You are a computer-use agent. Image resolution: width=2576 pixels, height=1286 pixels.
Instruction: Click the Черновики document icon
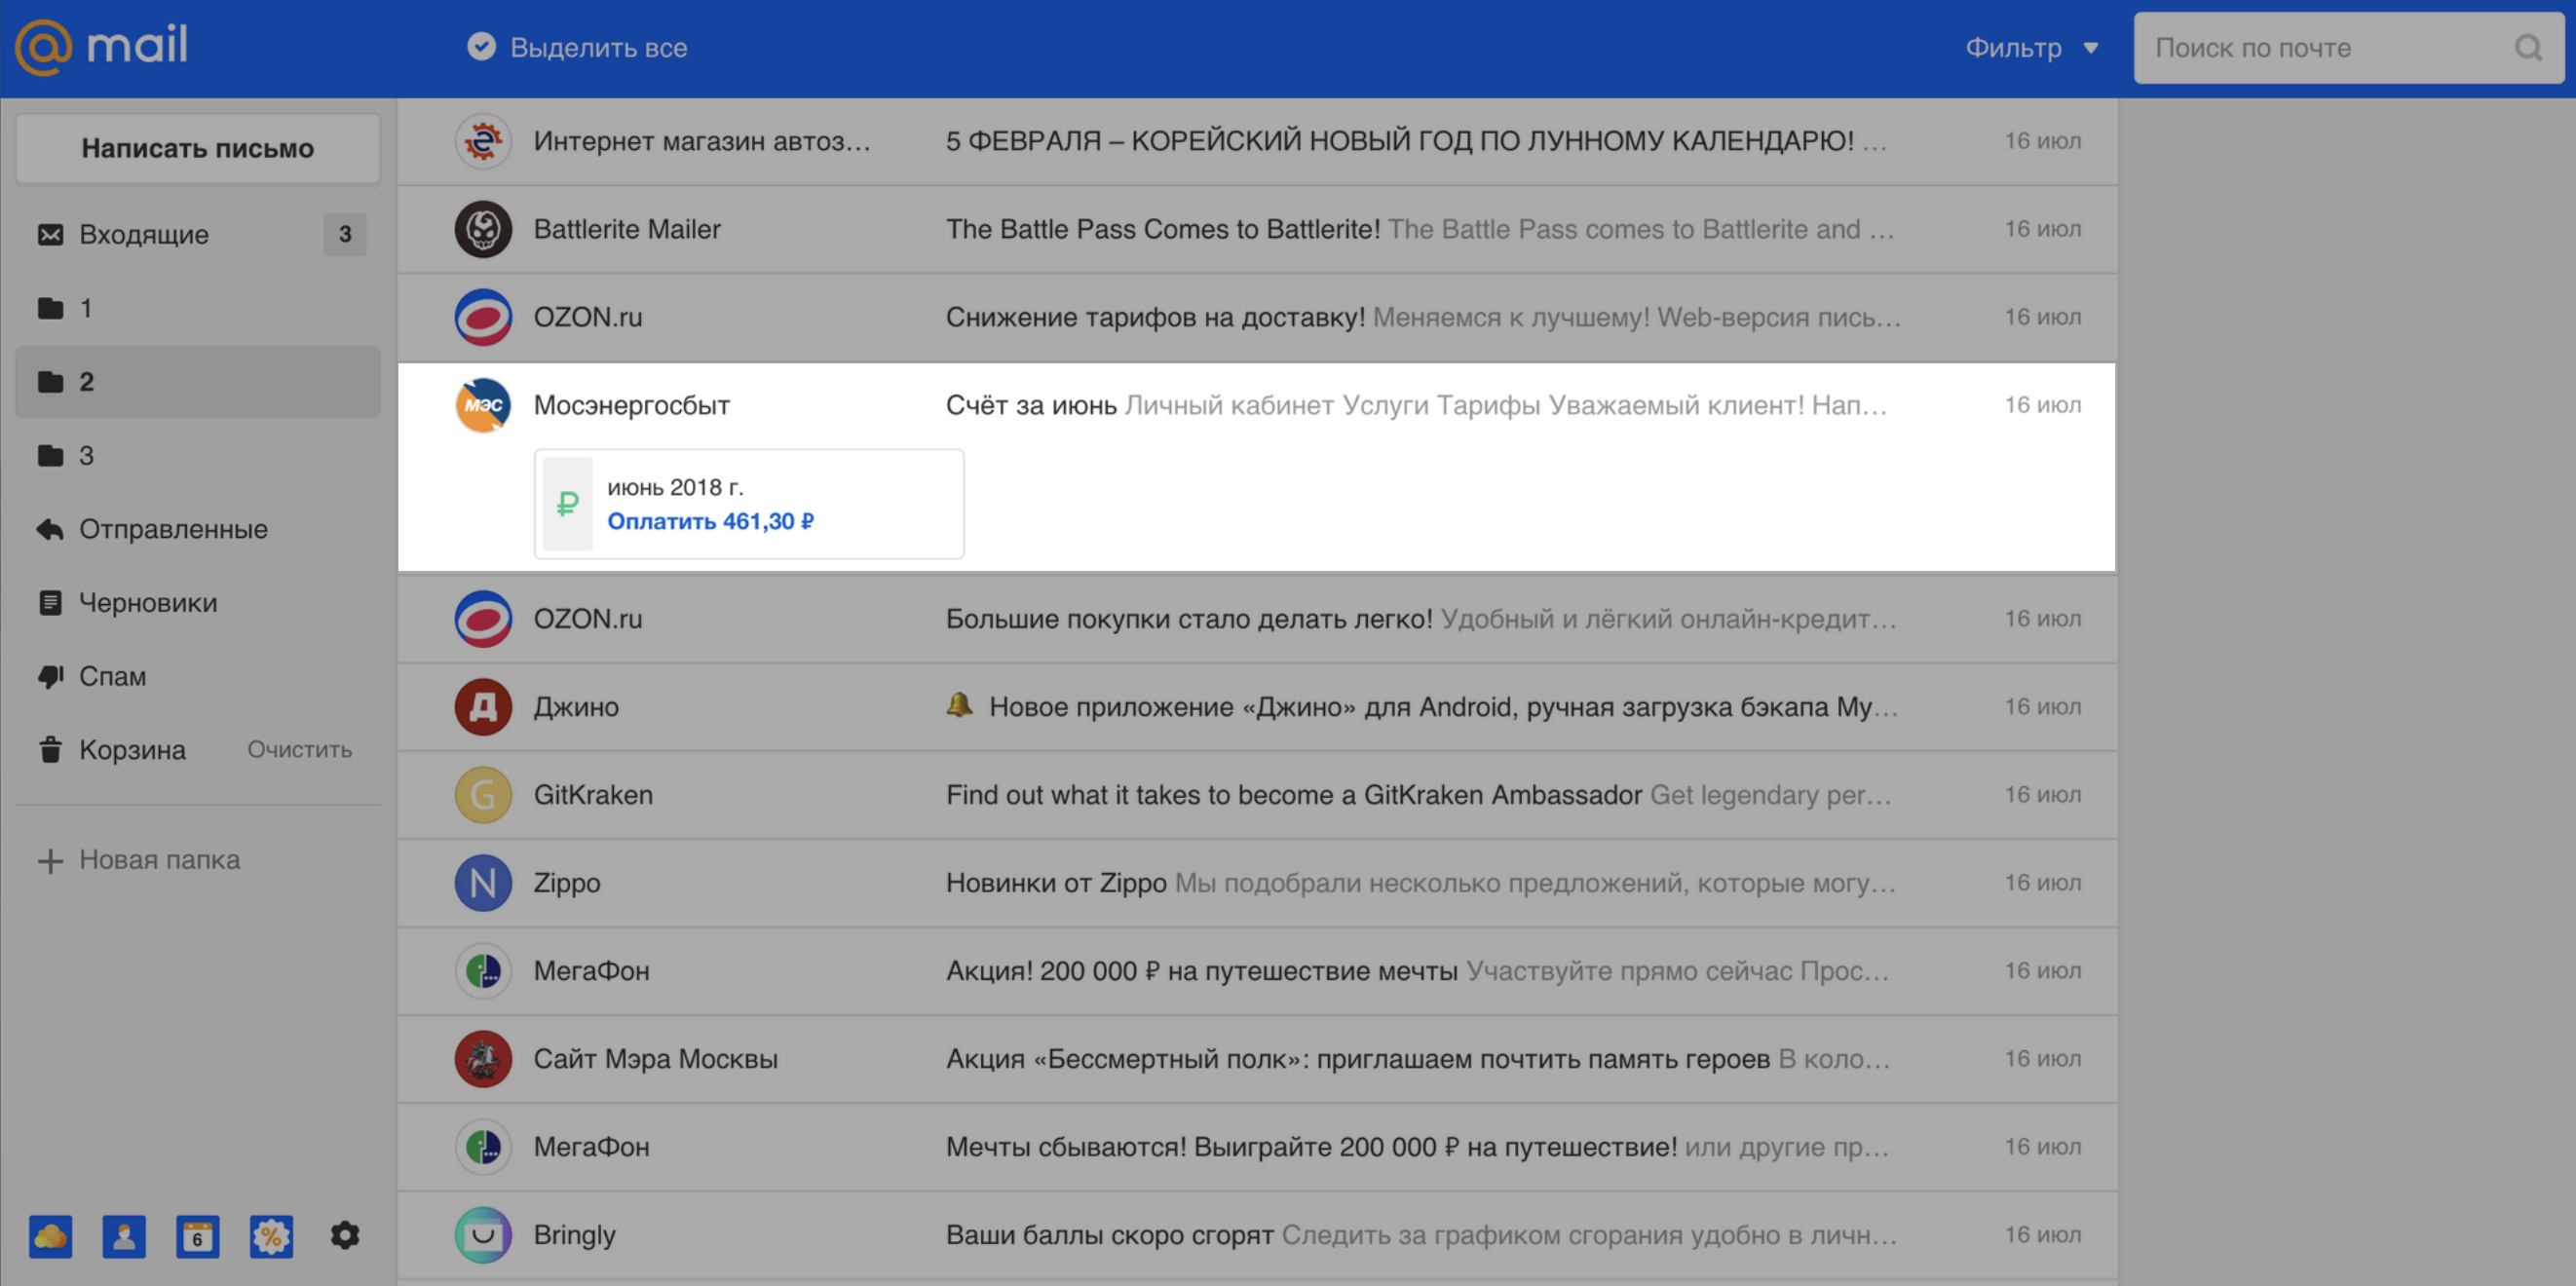[x=50, y=603]
